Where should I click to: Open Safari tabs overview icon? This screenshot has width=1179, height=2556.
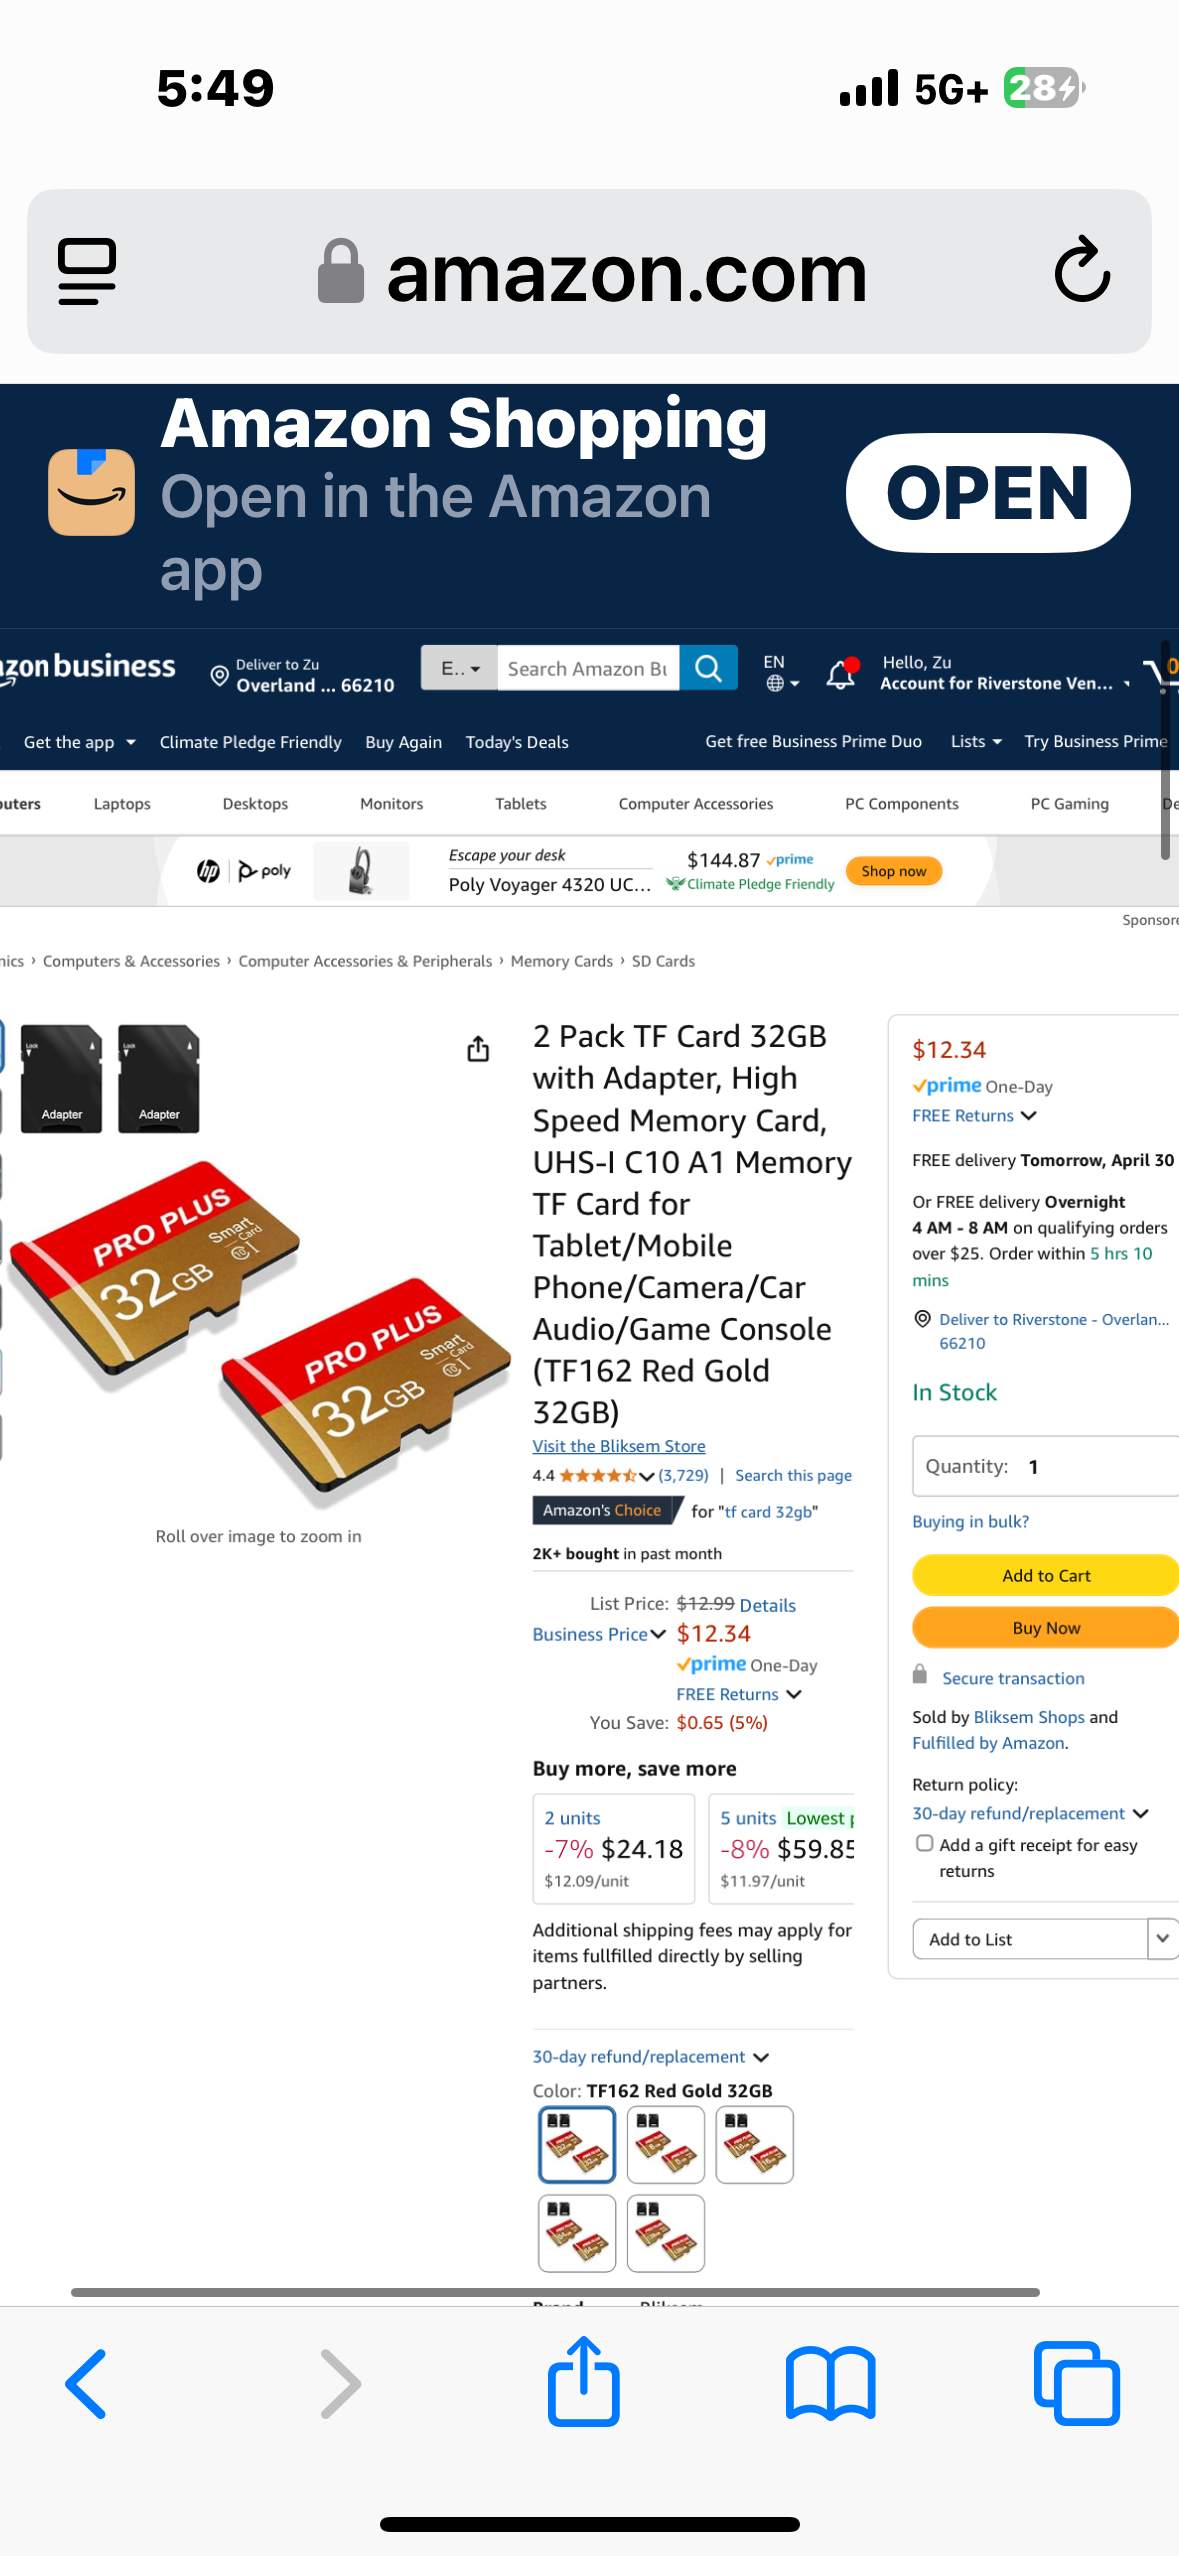pyautogui.click(x=1076, y=2384)
